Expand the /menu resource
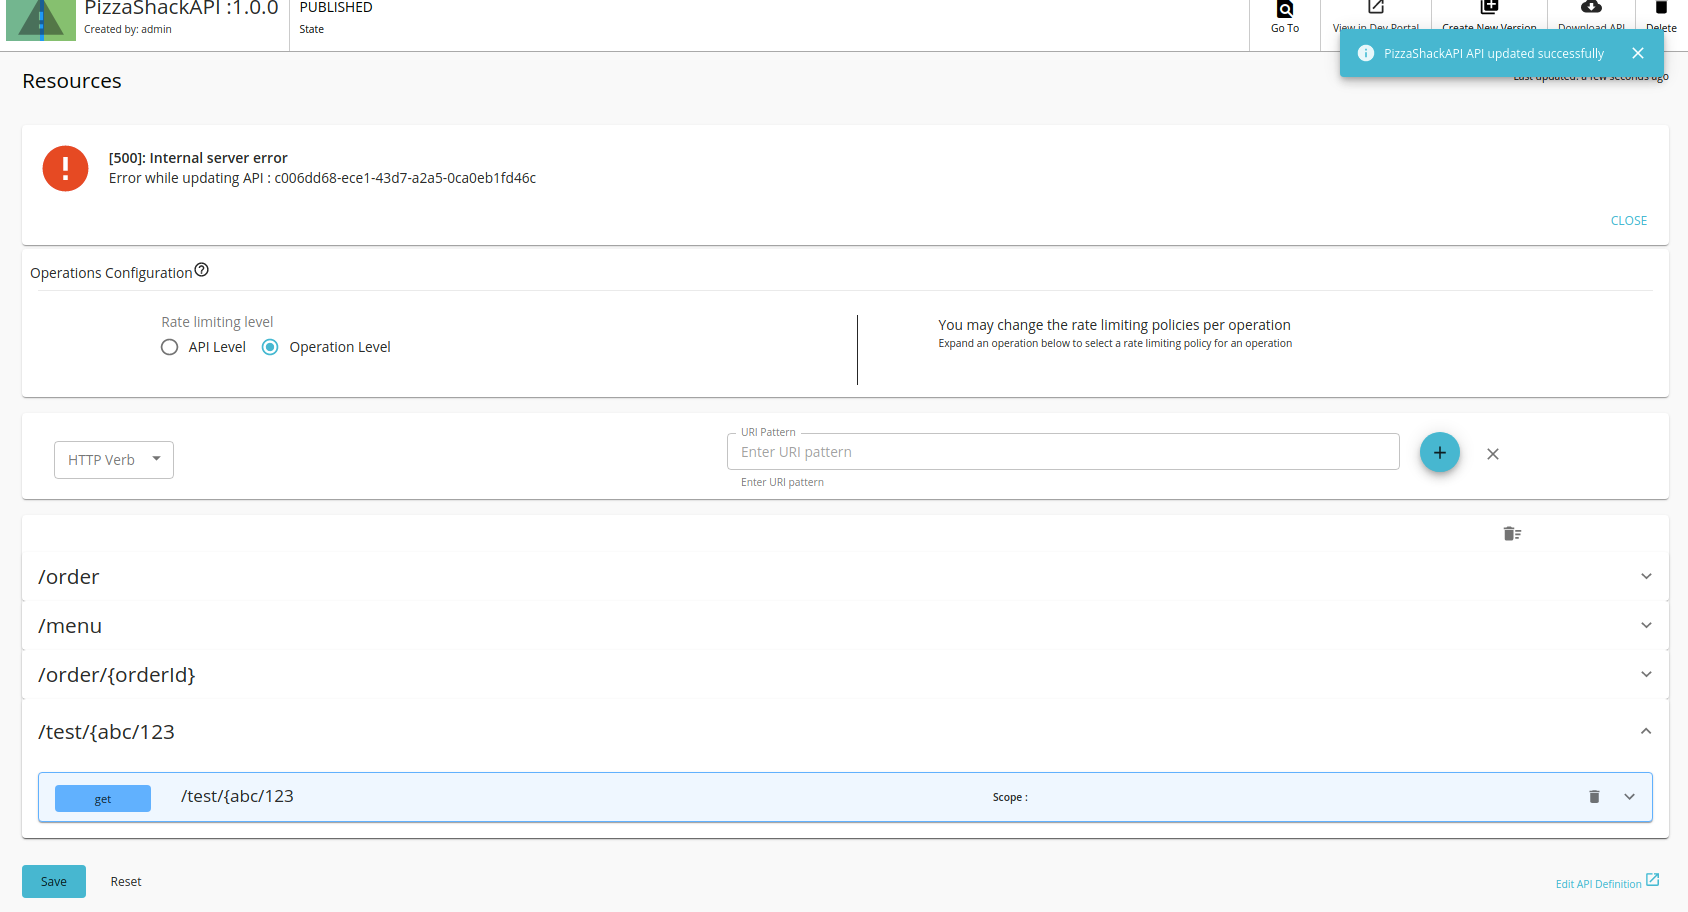The height and width of the screenshot is (912, 1688). 1645,625
